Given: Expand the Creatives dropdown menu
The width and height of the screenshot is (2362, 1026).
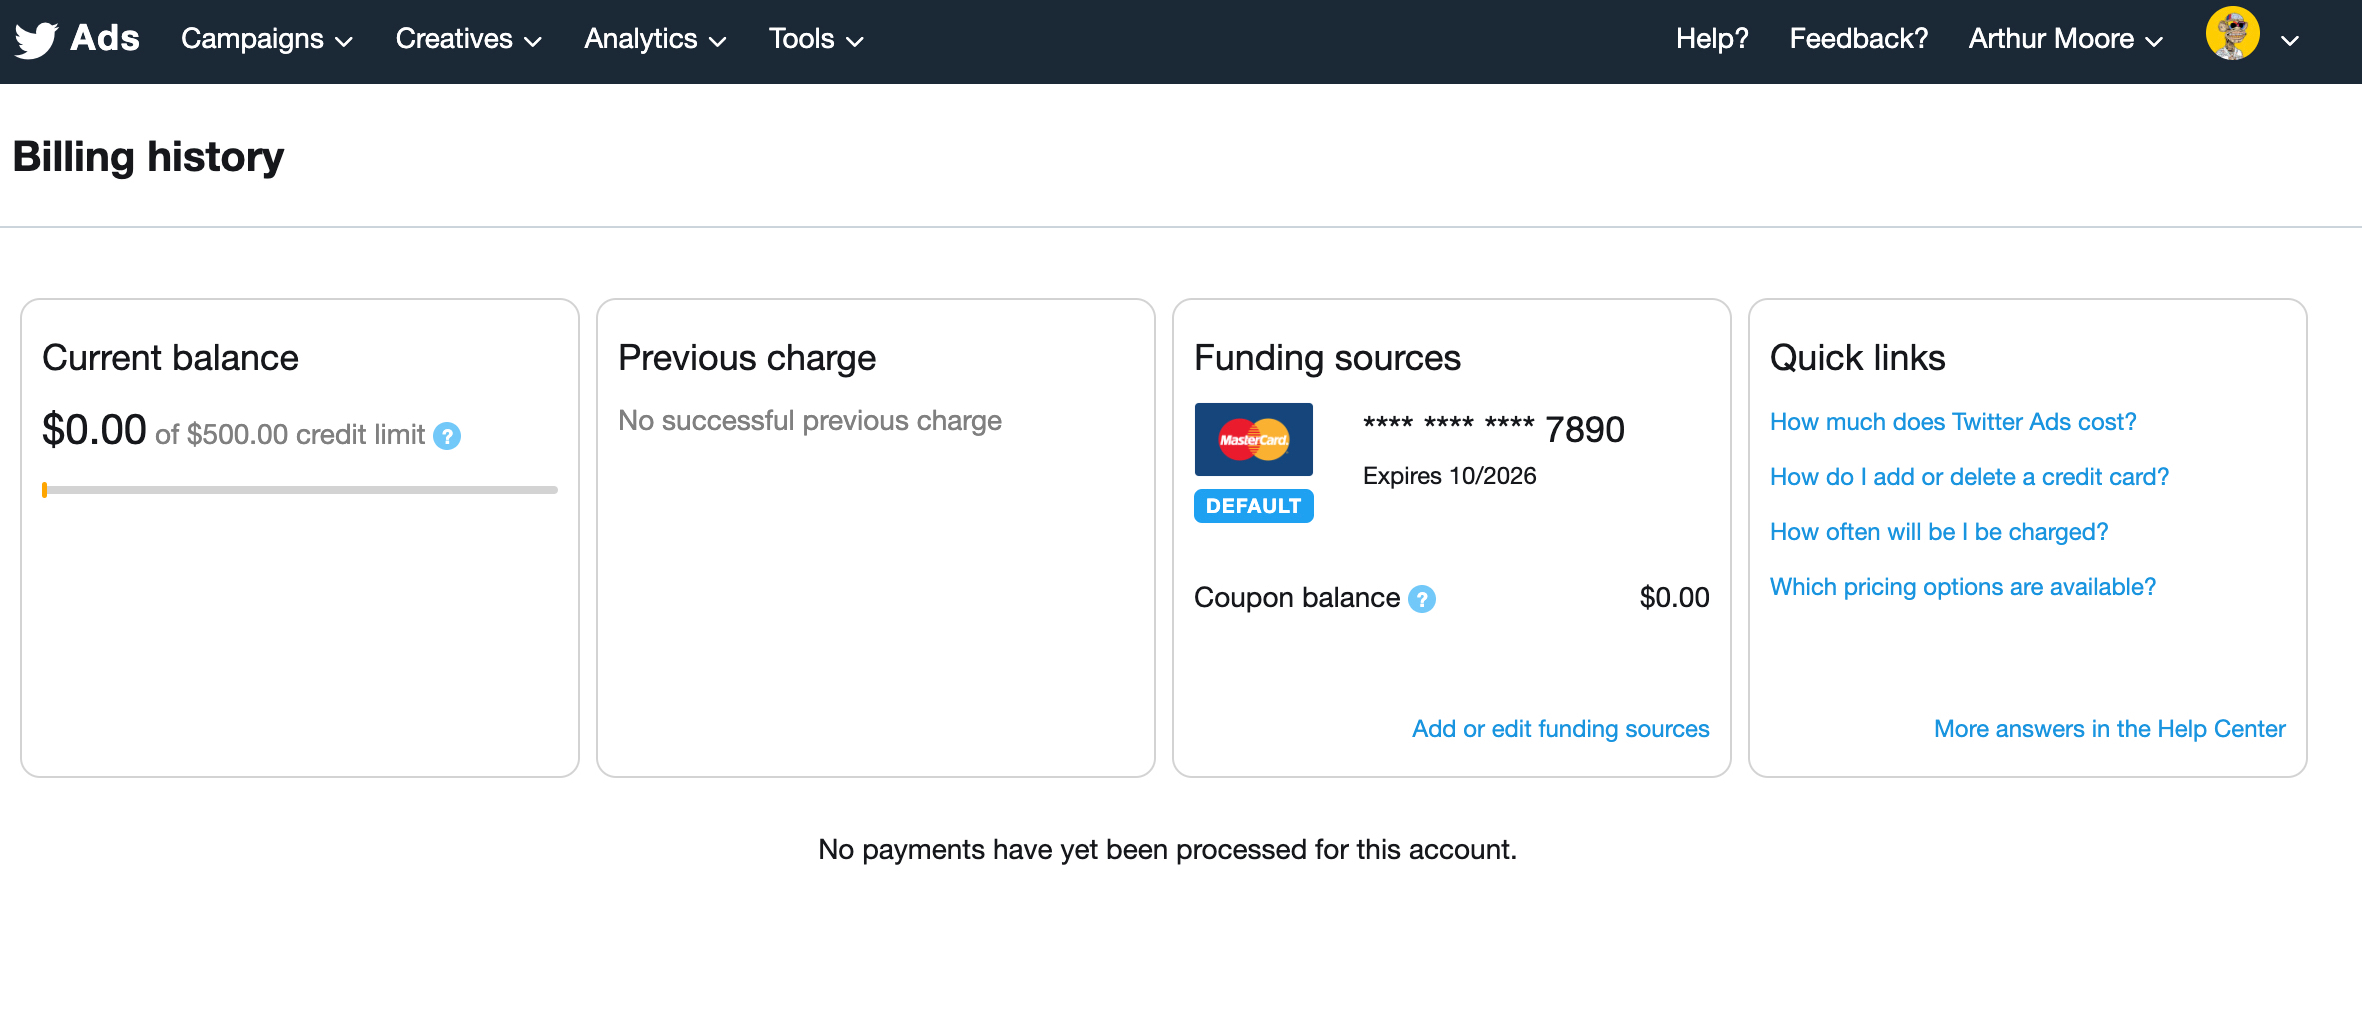Looking at the screenshot, I should click(x=468, y=39).
